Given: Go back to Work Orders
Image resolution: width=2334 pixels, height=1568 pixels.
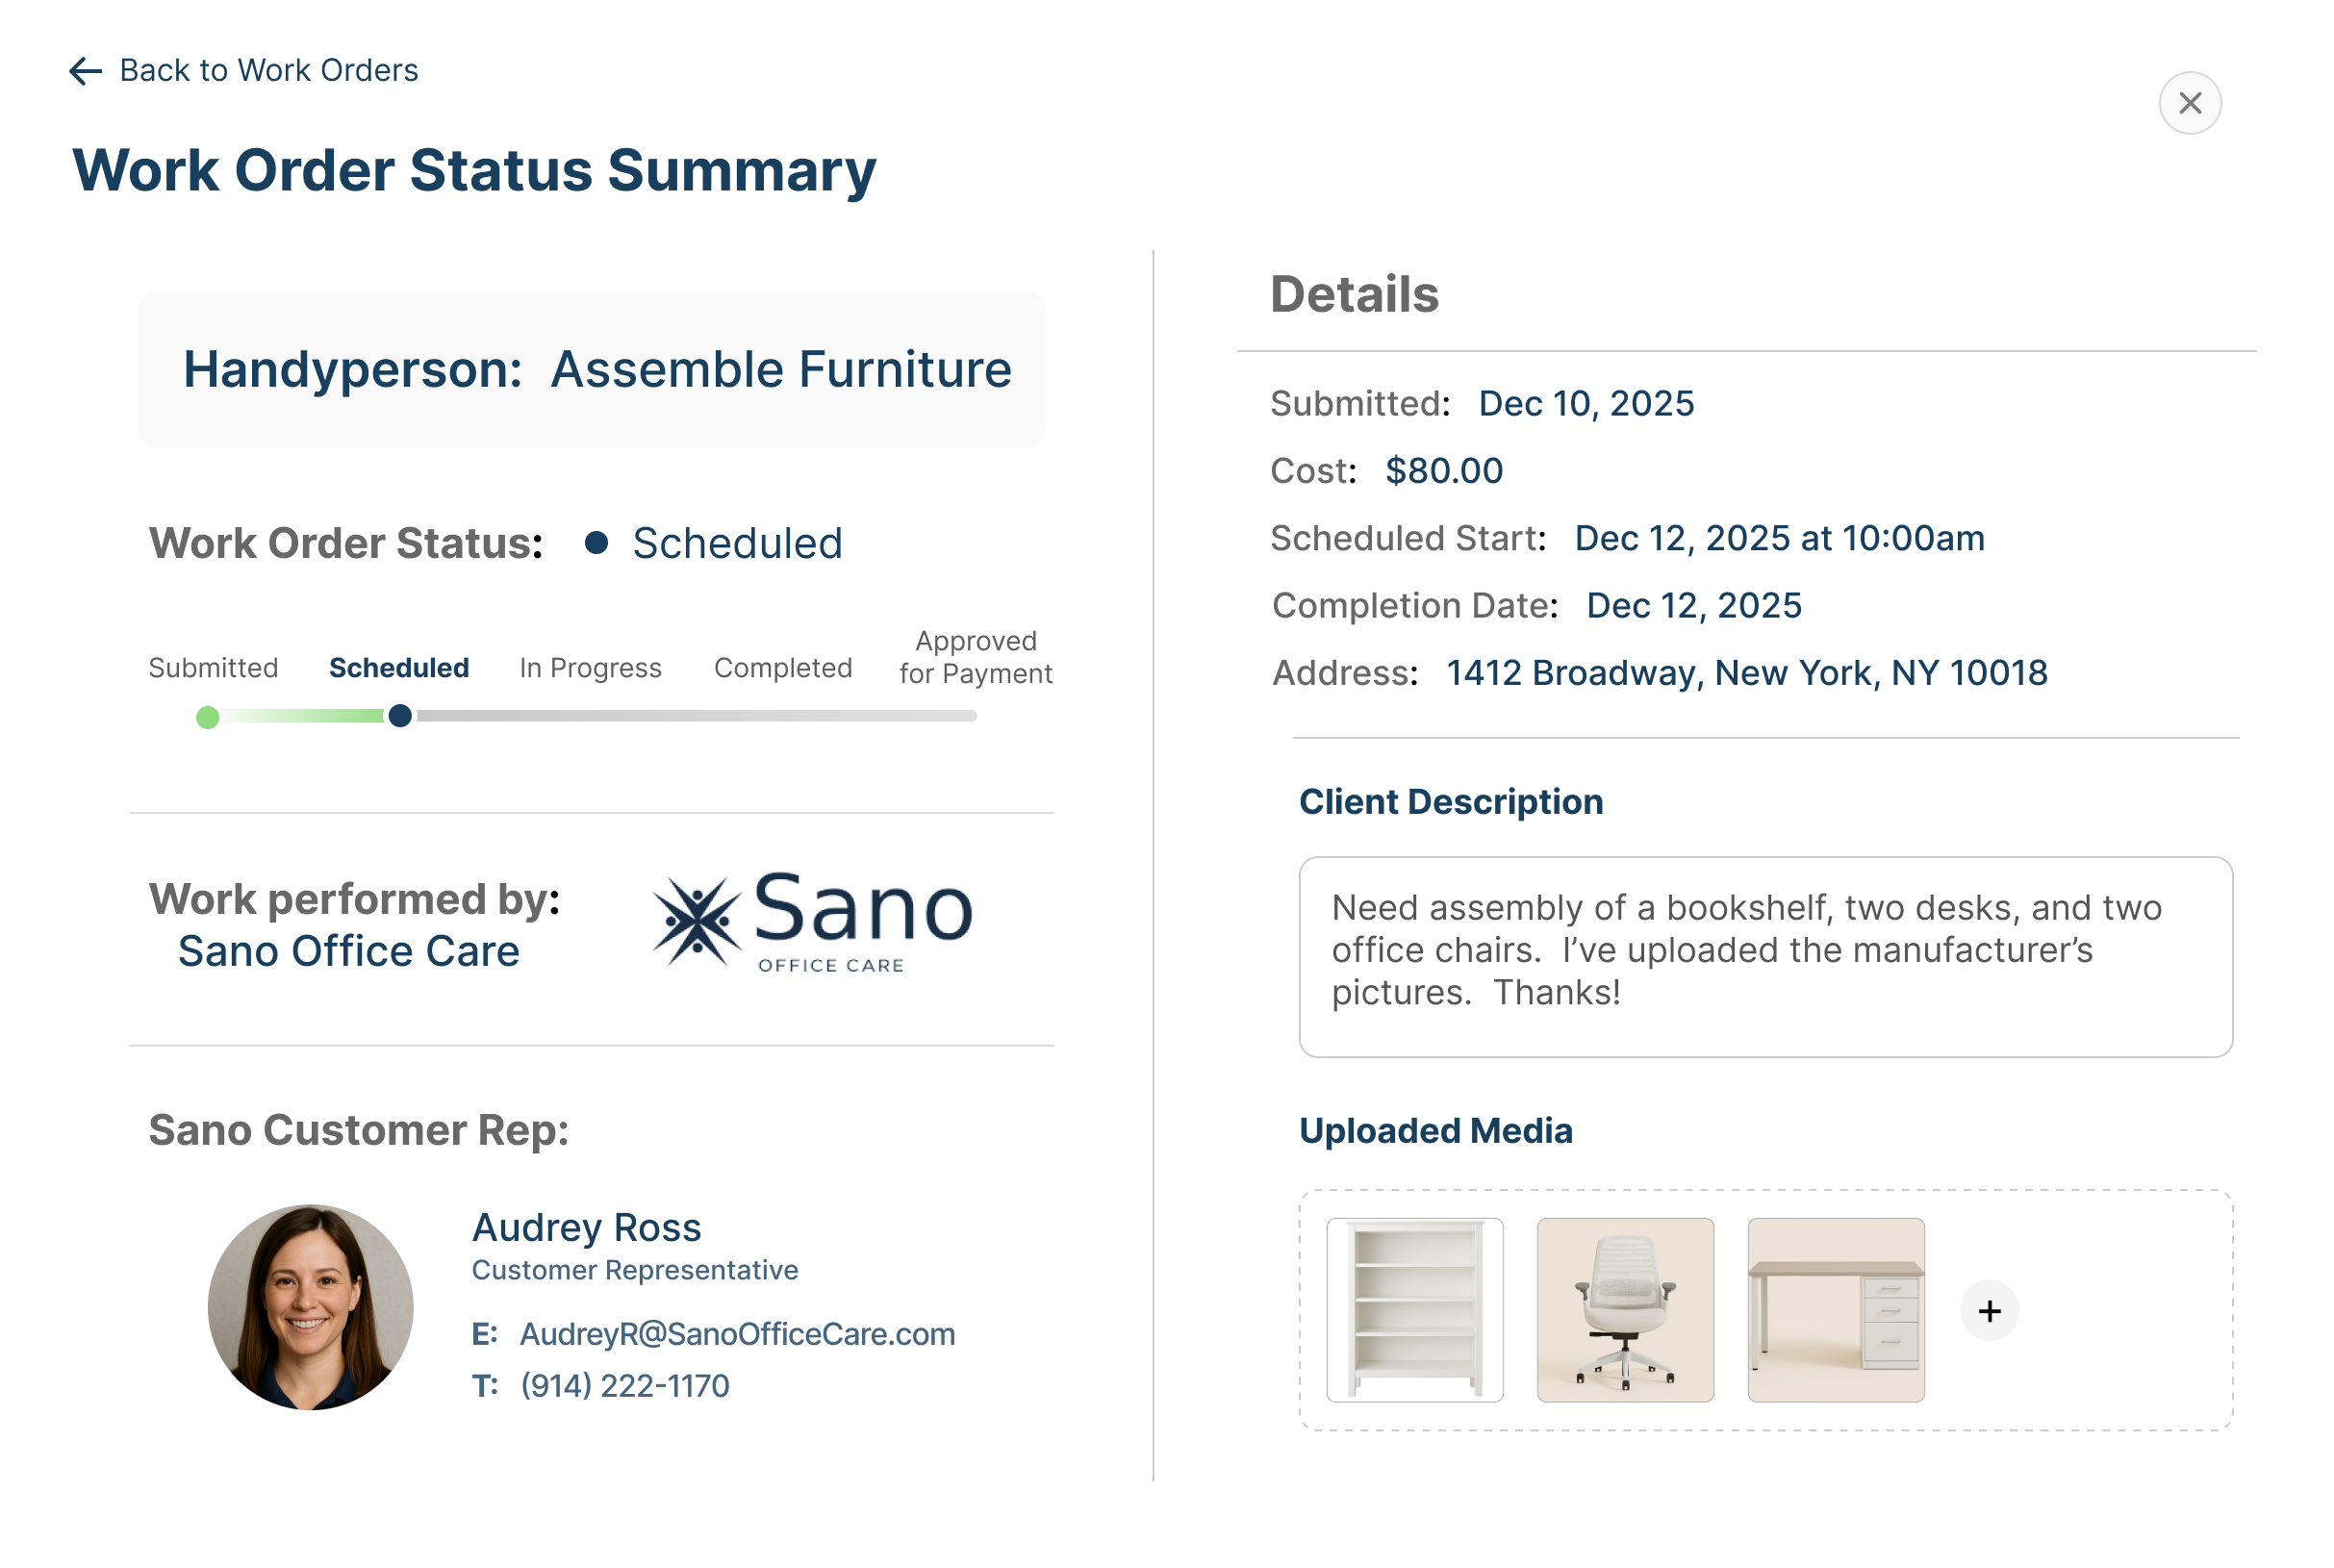Looking at the screenshot, I should tap(268, 71).
